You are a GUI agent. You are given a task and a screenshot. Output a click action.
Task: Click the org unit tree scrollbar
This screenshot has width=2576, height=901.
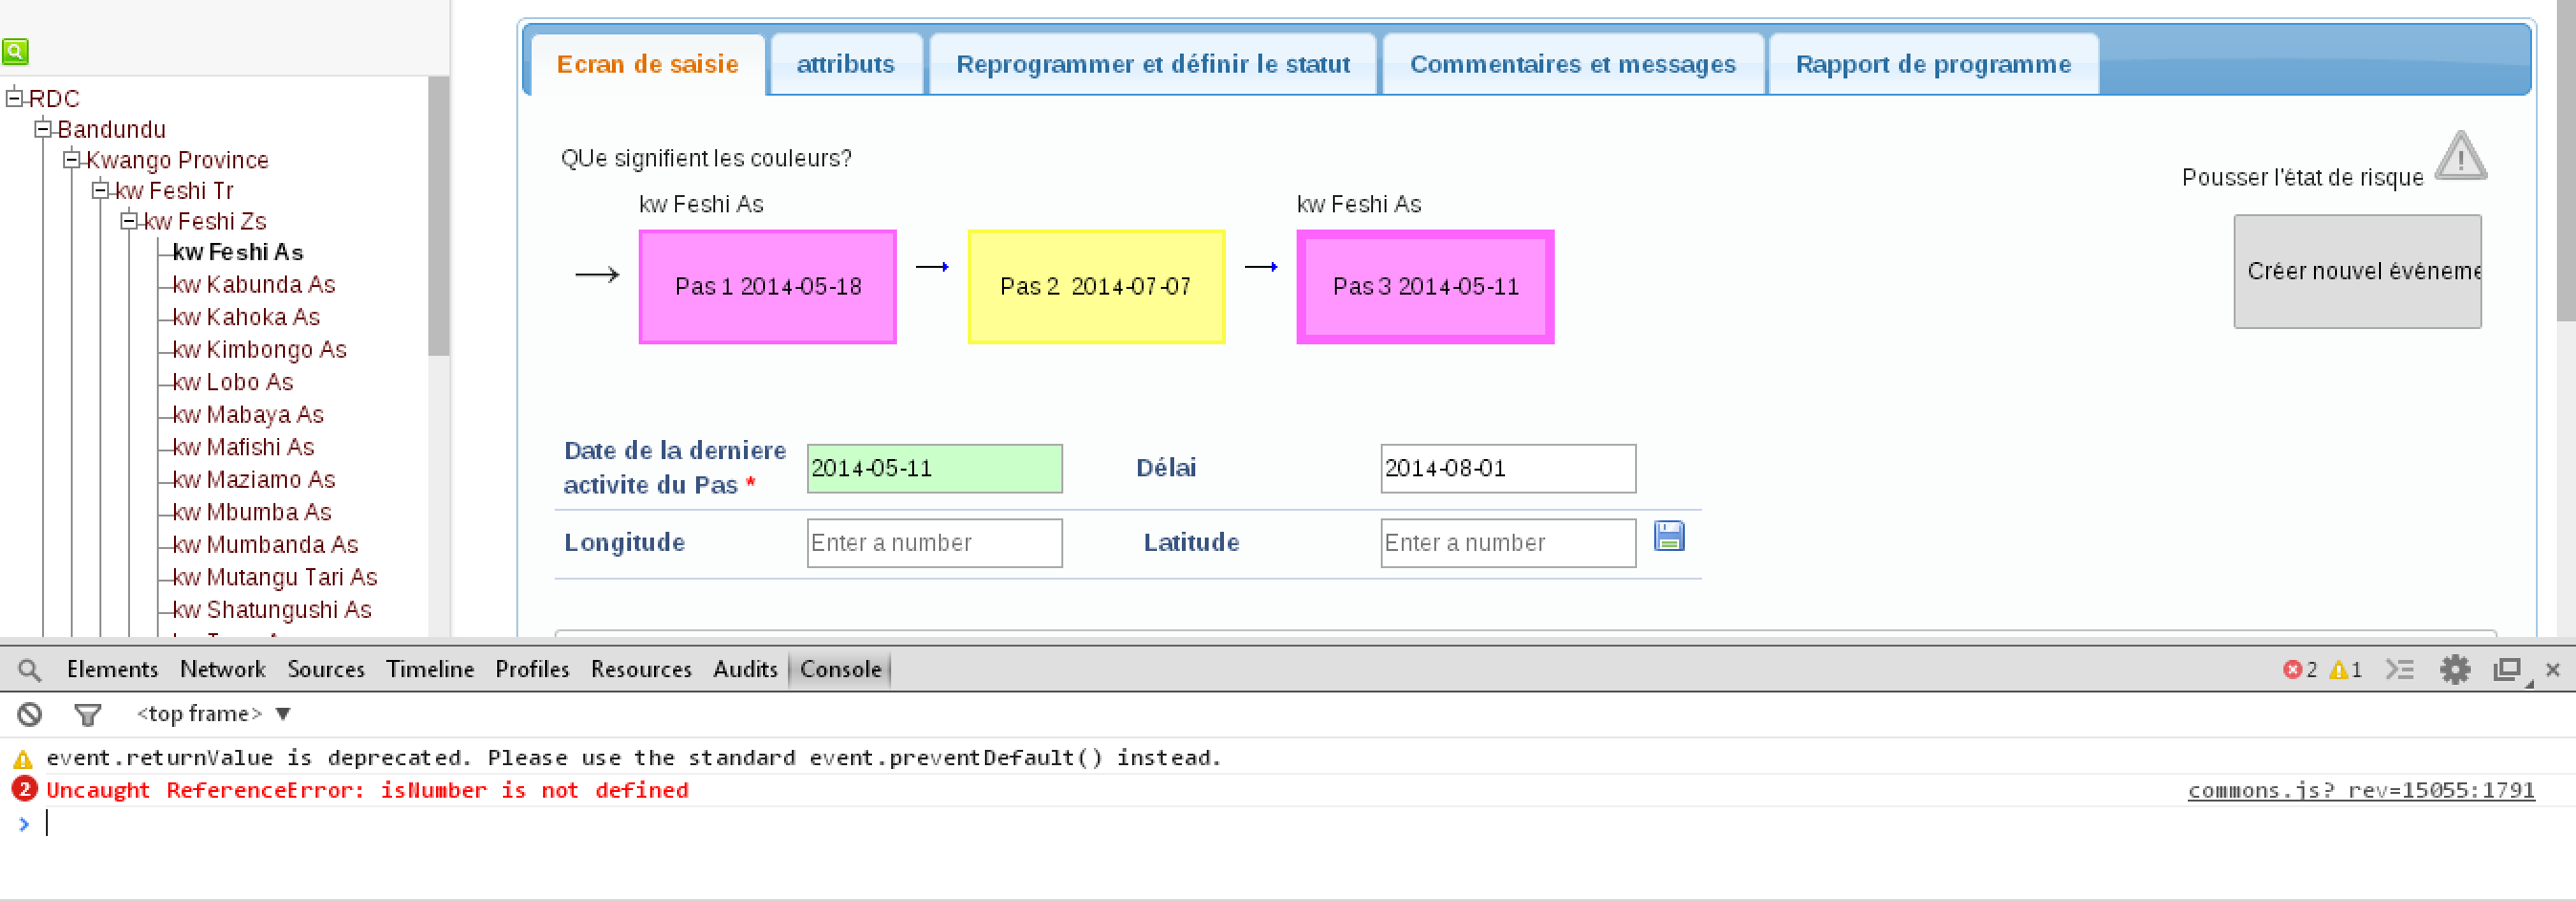438,216
